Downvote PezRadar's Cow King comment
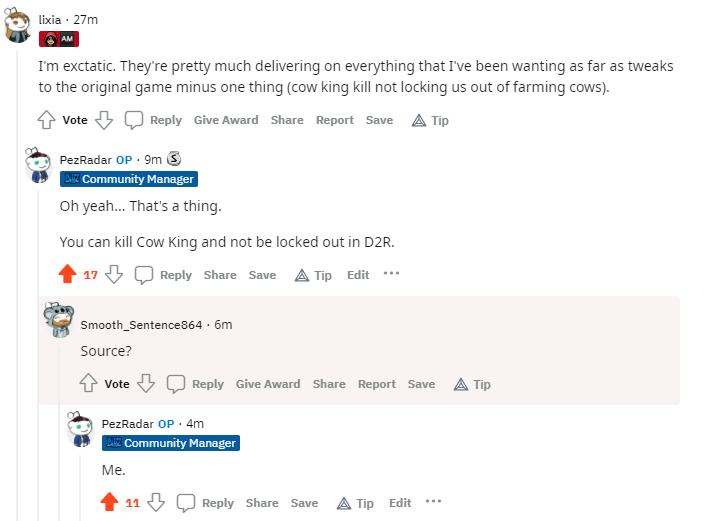This screenshot has height=521, width=703. point(114,274)
